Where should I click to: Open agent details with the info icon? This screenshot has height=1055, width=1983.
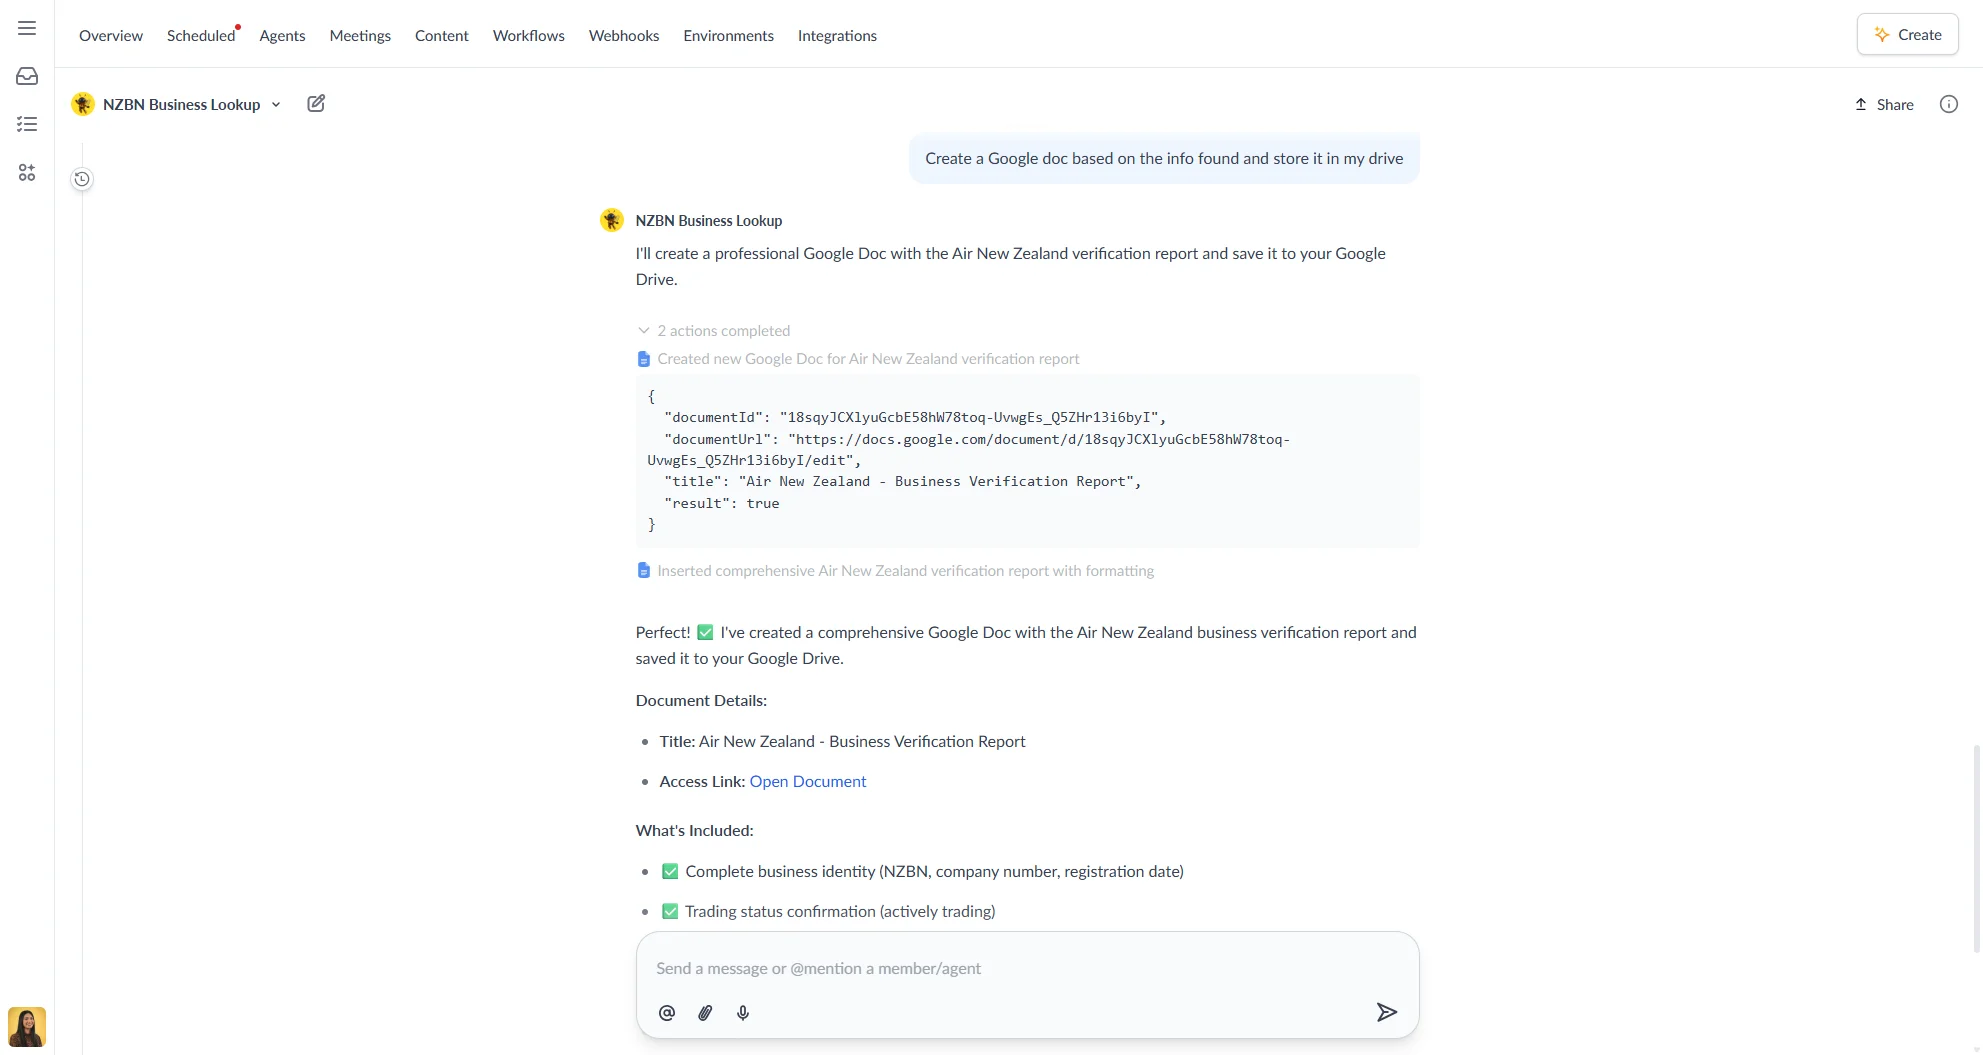(x=1948, y=104)
